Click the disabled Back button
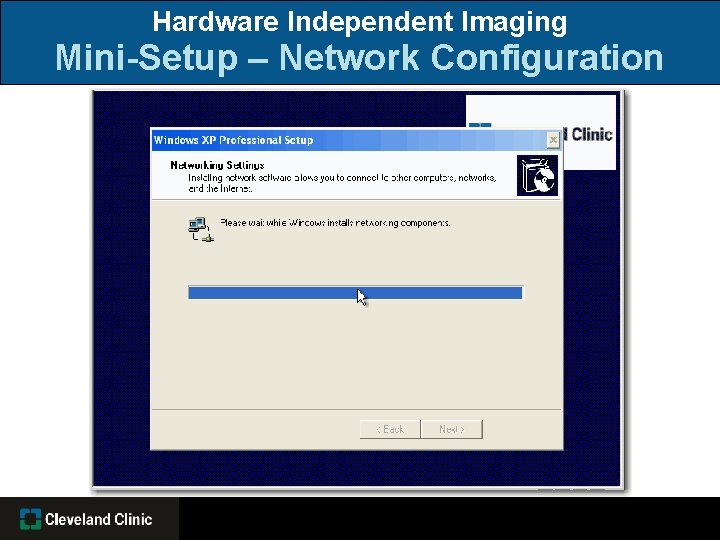 (x=390, y=429)
